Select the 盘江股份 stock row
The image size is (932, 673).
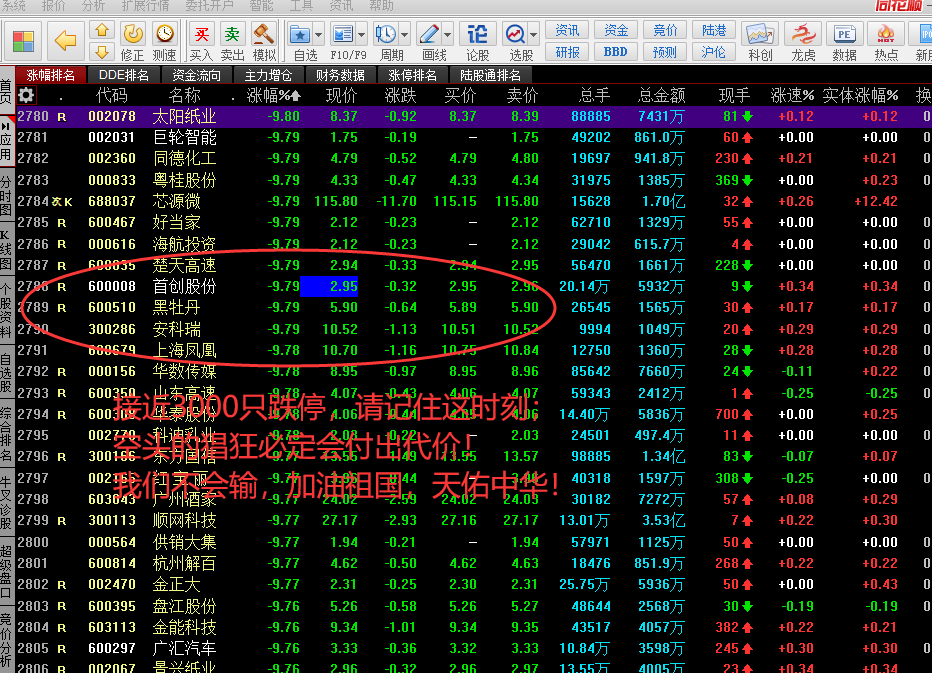point(474,606)
